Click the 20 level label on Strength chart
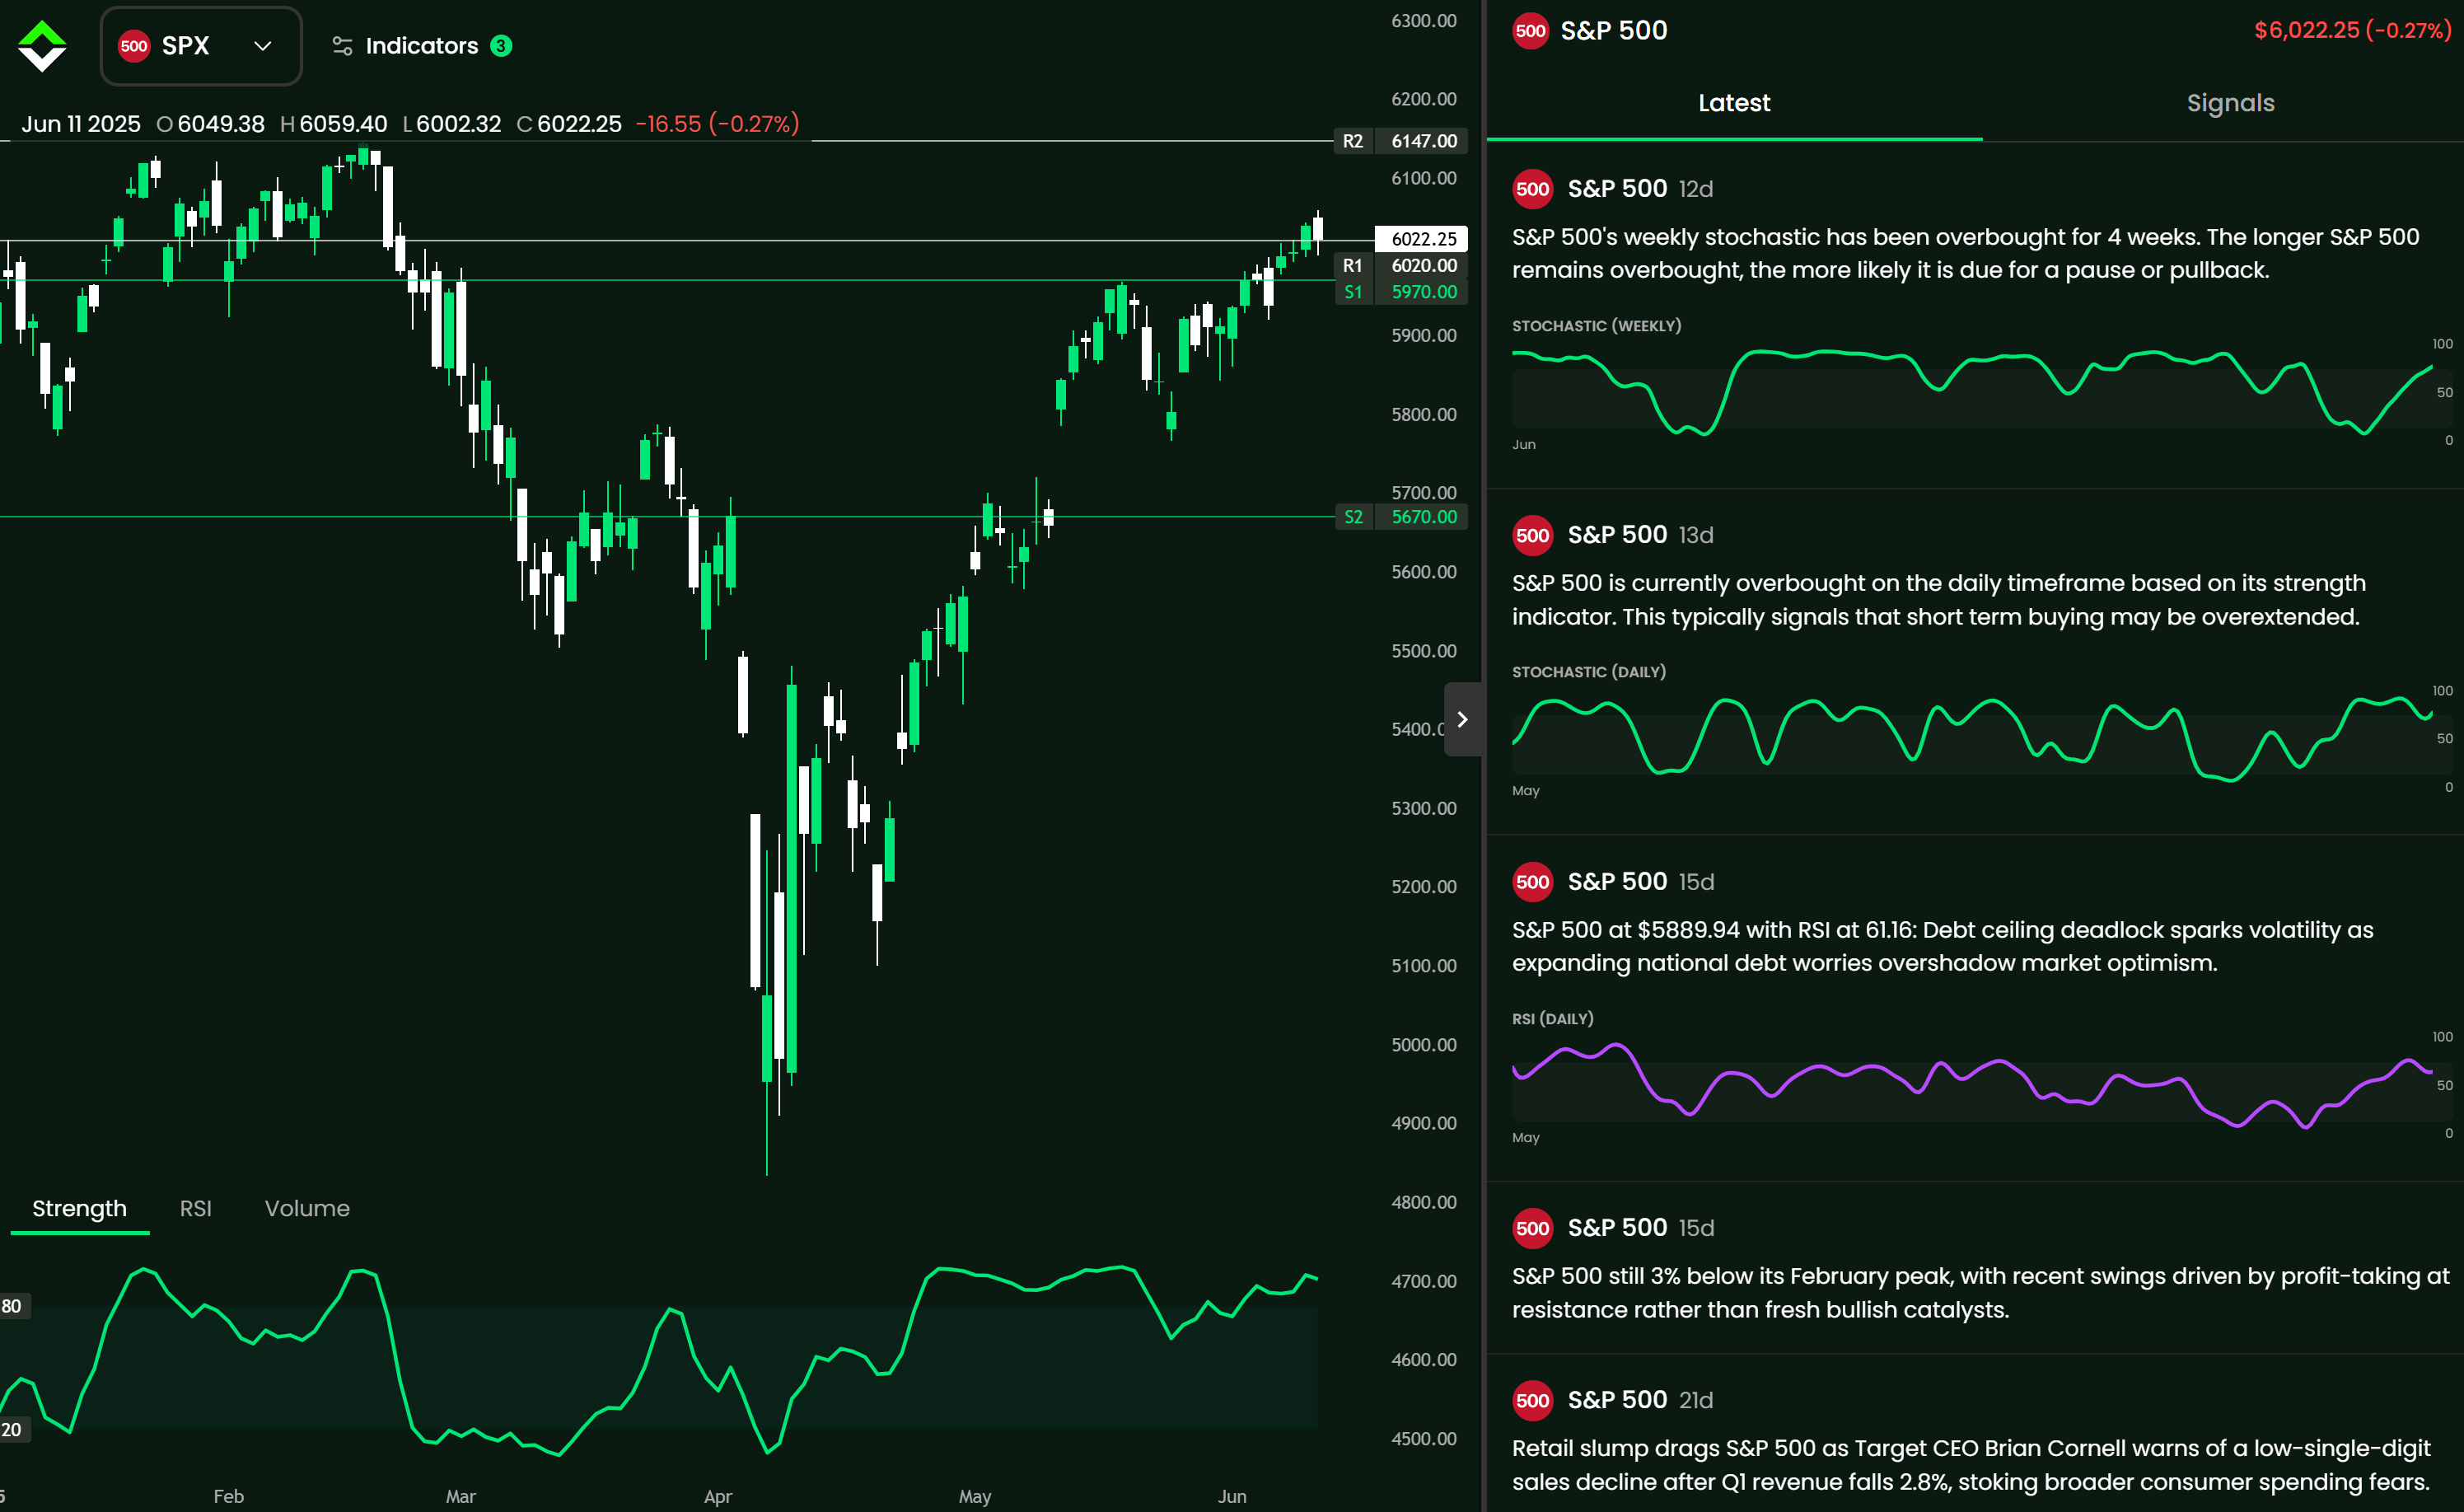2464x1512 pixels. pos(12,1429)
